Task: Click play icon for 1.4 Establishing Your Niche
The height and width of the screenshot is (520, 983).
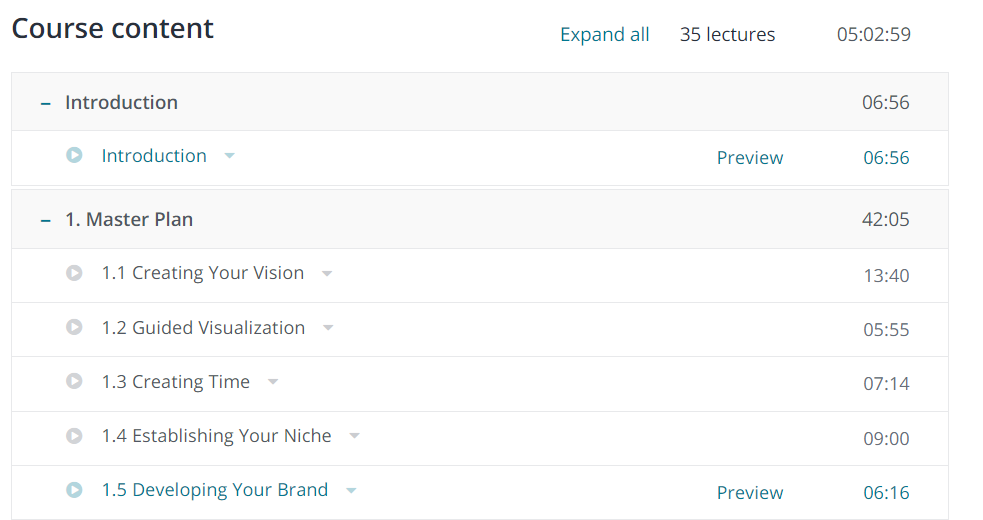Action: tap(74, 436)
